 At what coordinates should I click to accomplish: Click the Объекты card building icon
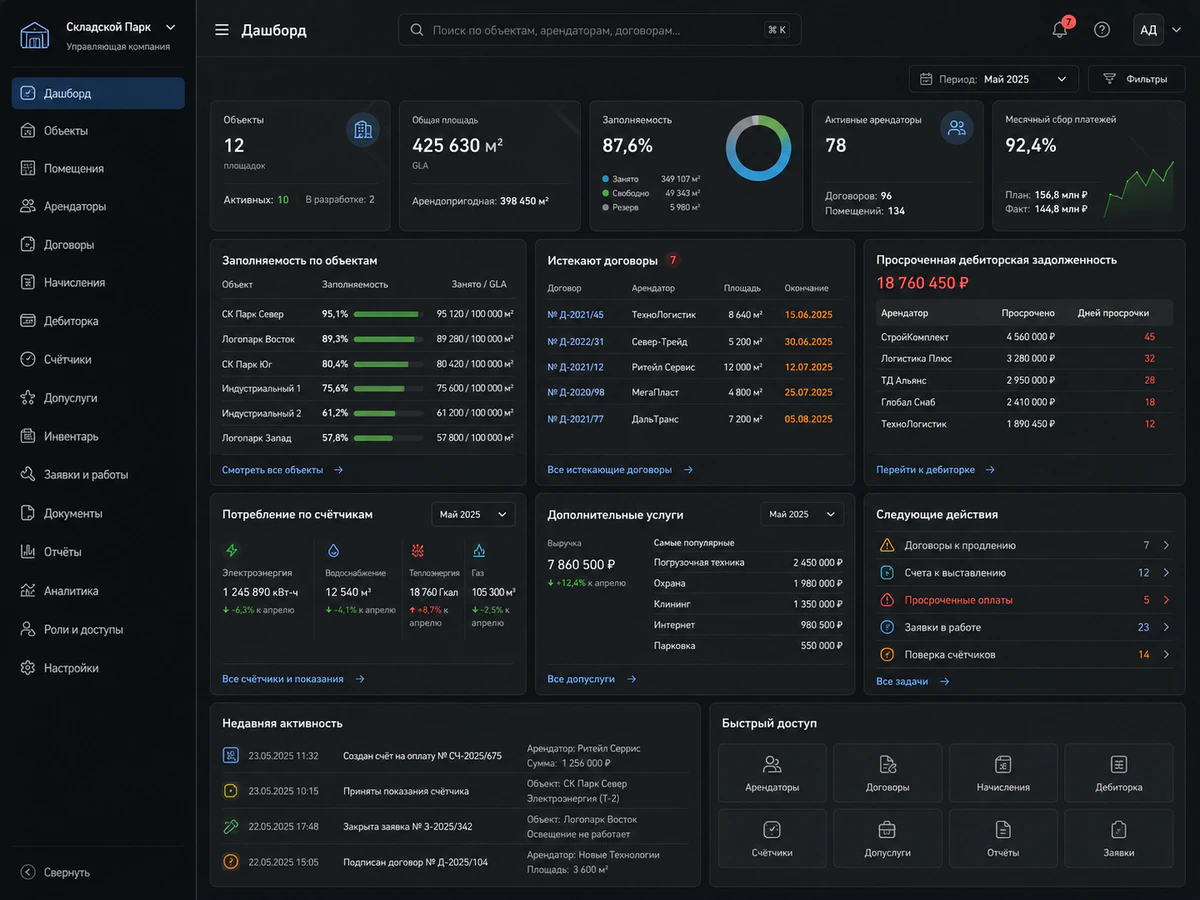pyautogui.click(x=363, y=130)
